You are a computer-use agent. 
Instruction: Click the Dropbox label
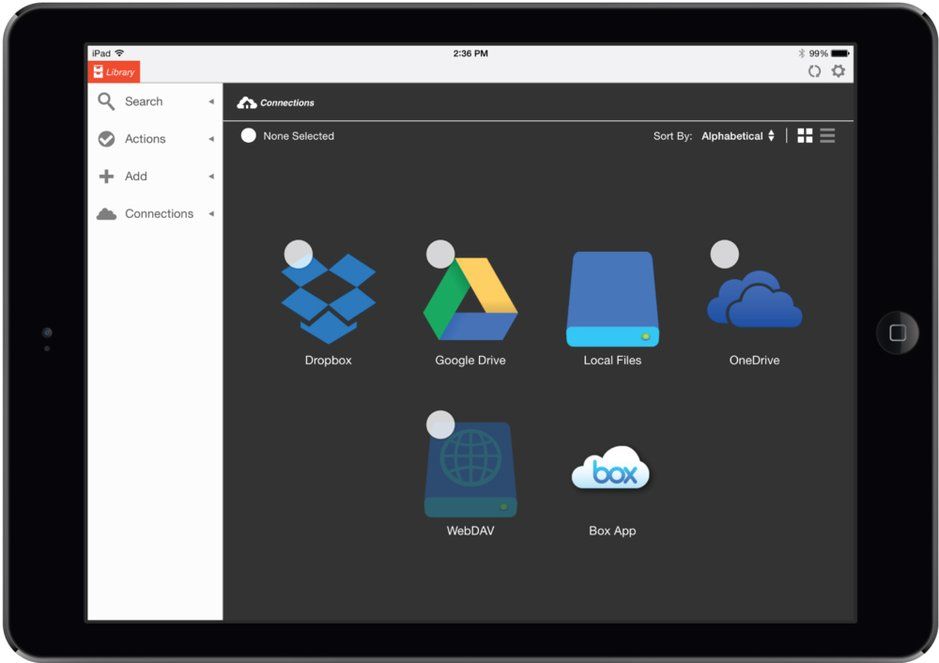click(x=328, y=361)
